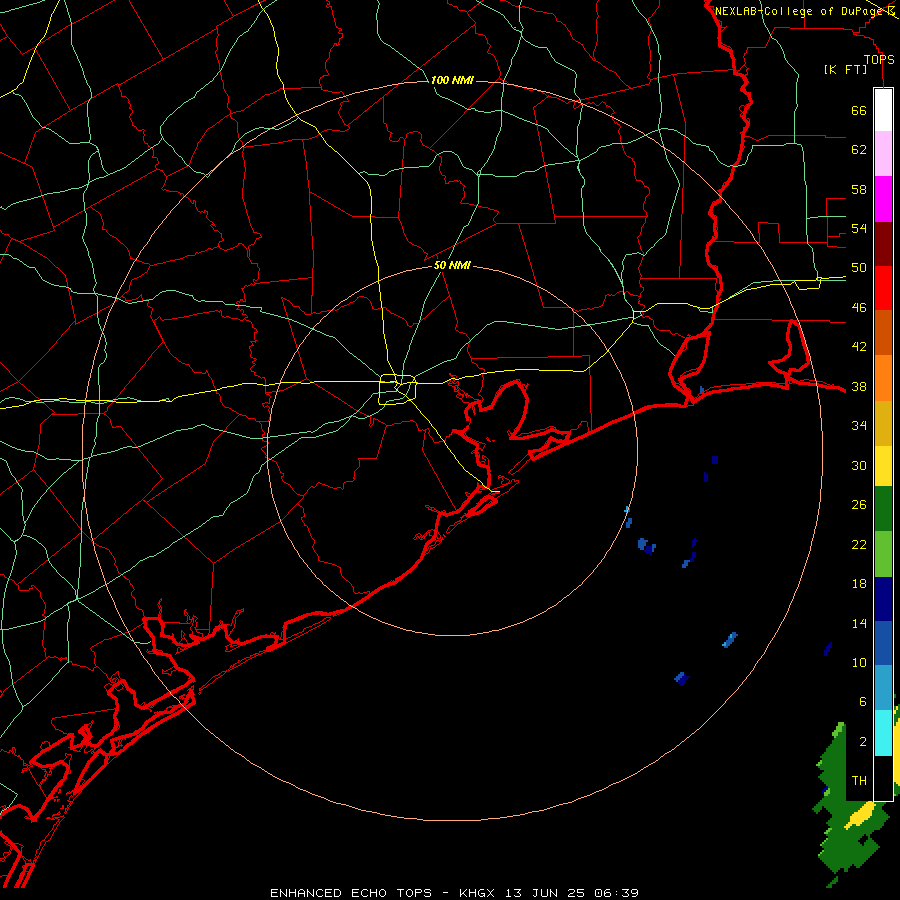
Task: Click the white swatch in the tops legend
Action: 883,110
